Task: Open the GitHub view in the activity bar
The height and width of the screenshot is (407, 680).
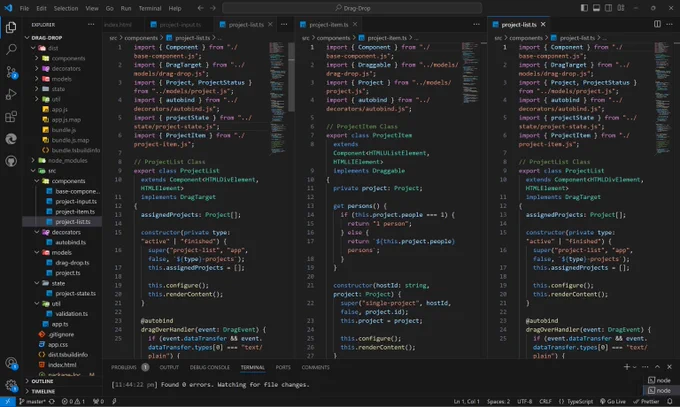Action: click(x=11, y=161)
